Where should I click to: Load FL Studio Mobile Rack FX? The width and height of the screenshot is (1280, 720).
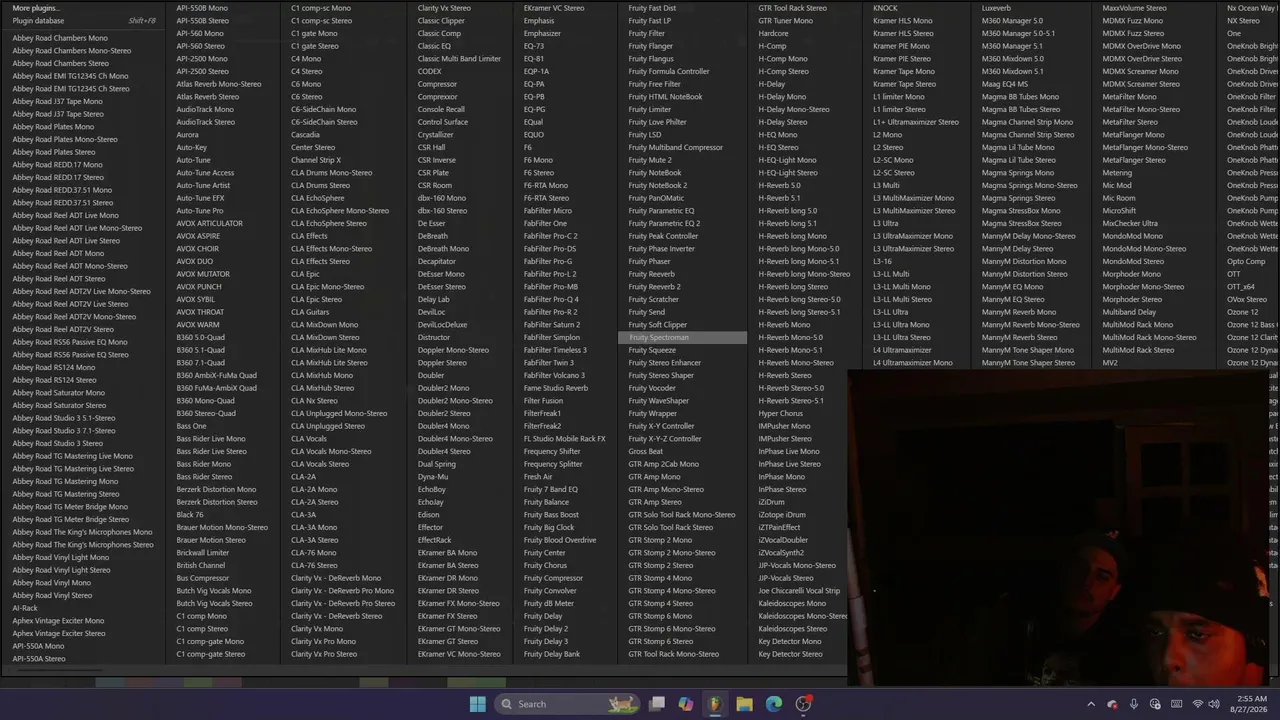[565, 438]
